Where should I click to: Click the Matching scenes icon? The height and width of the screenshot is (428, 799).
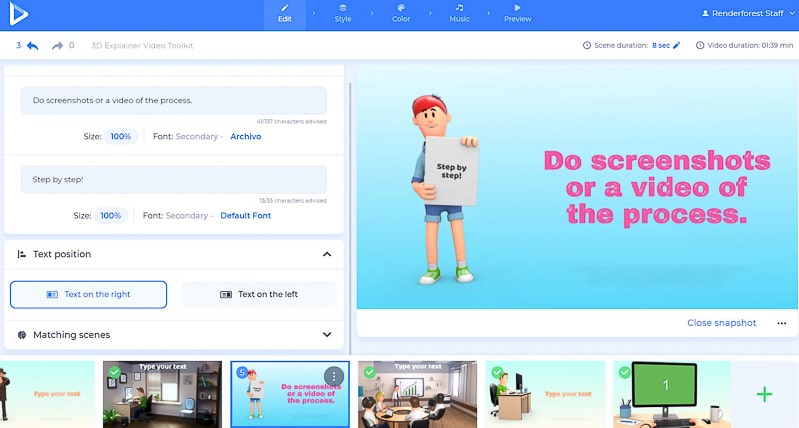click(x=21, y=335)
